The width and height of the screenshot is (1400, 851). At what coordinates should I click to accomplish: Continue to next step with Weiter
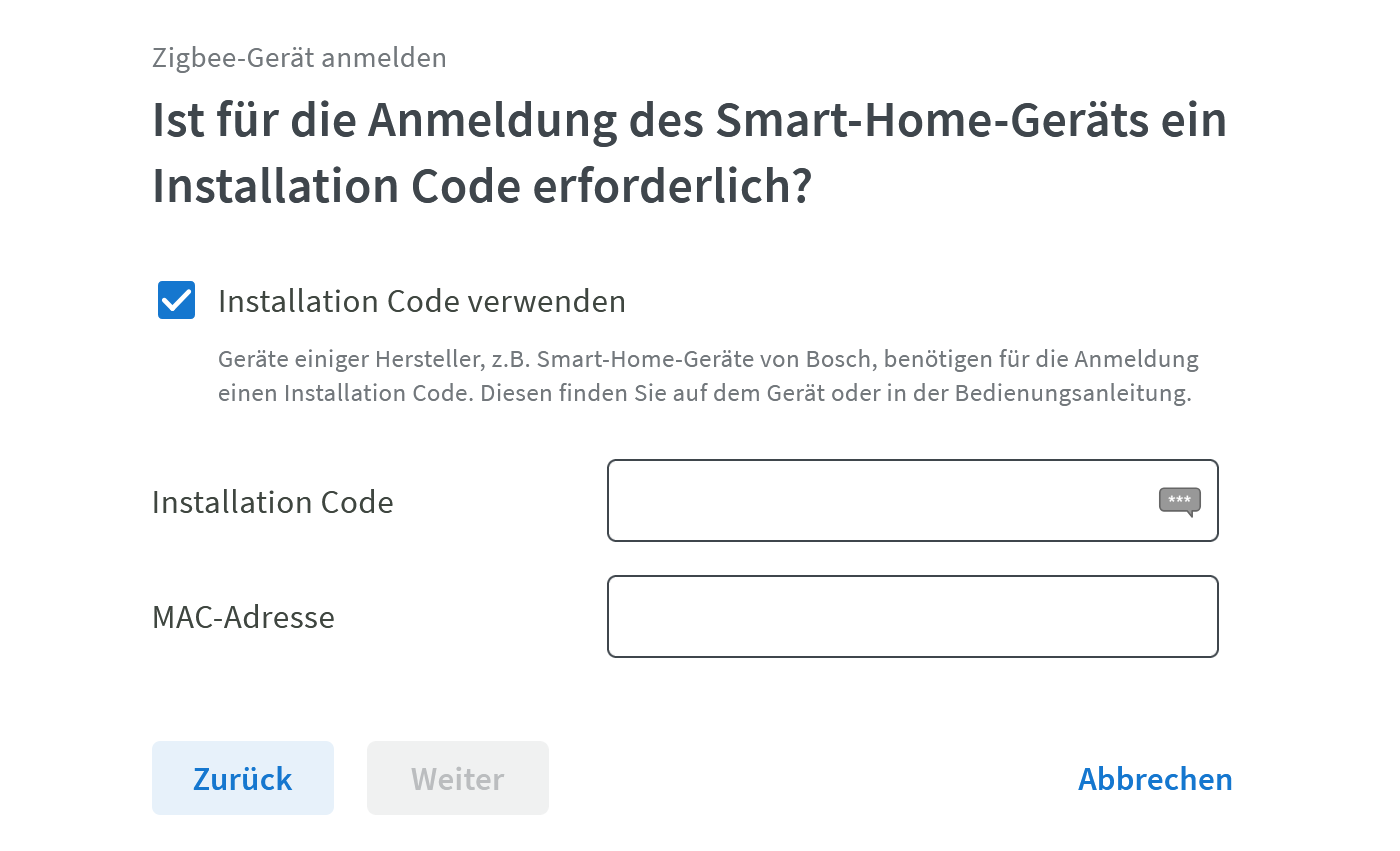457,778
